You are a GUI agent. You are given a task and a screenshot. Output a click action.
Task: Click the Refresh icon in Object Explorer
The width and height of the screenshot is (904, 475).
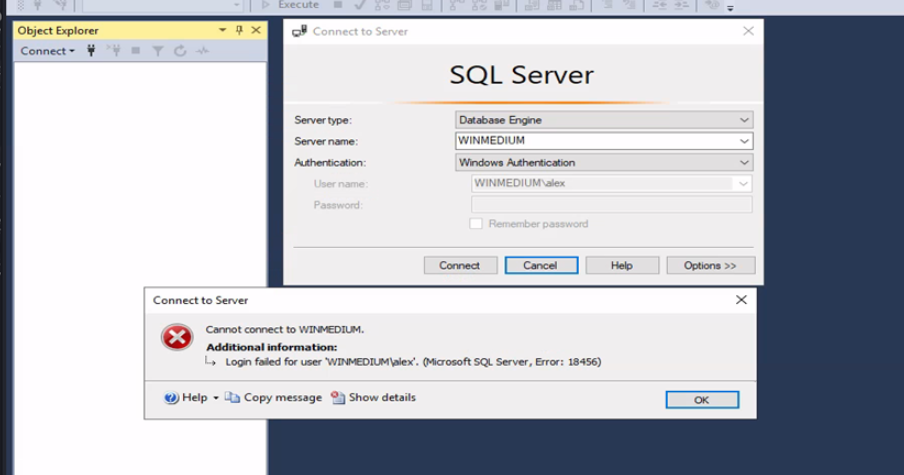pyautogui.click(x=180, y=51)
